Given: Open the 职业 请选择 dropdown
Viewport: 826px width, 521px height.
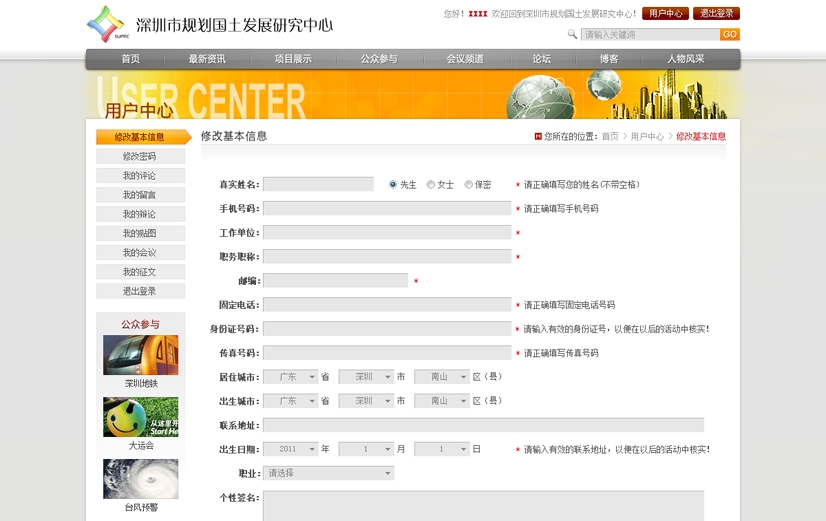Looking at the screenshot, I should (328, 473).
